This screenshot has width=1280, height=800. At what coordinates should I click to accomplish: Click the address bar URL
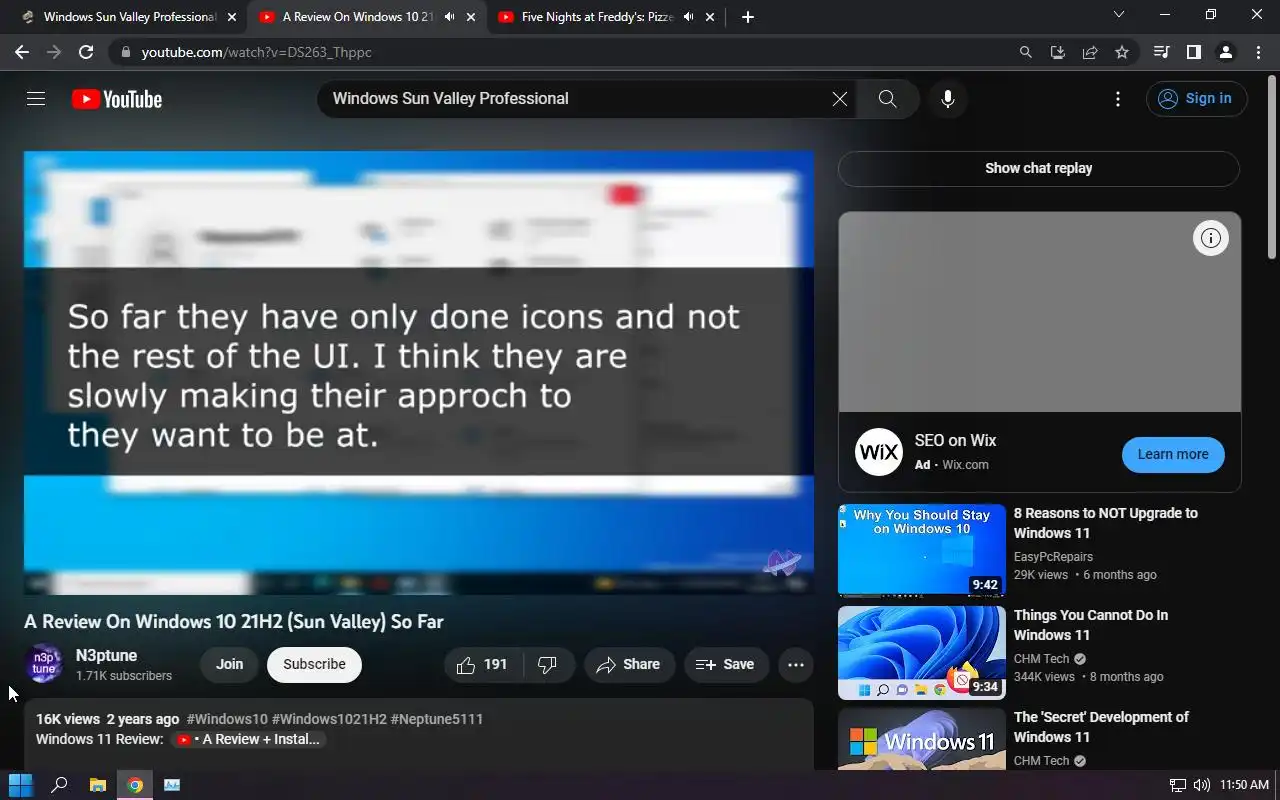point(256,52)
